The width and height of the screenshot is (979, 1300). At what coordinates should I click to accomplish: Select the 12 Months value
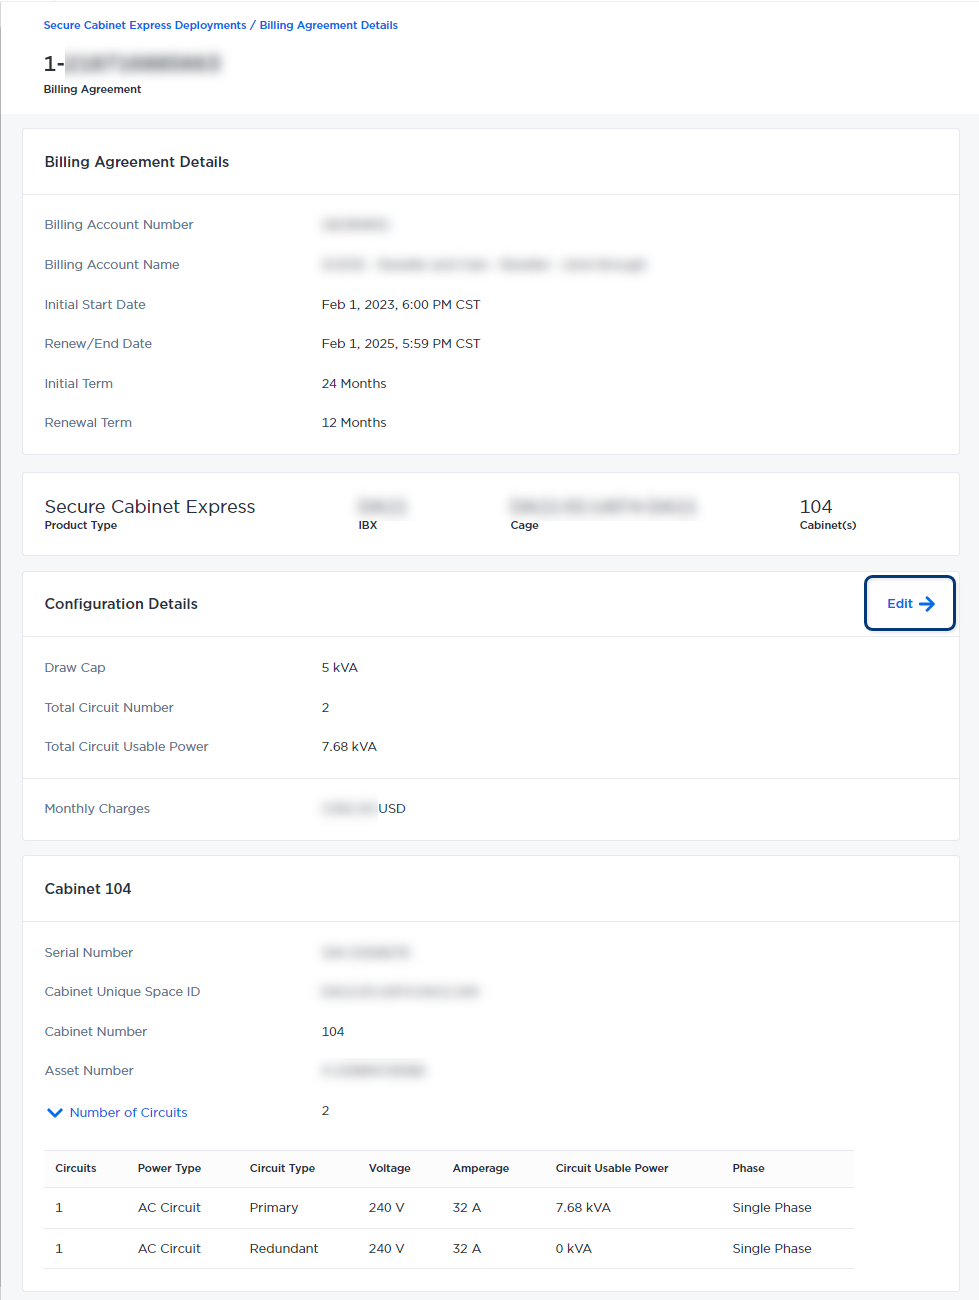[x=354, y=423]
